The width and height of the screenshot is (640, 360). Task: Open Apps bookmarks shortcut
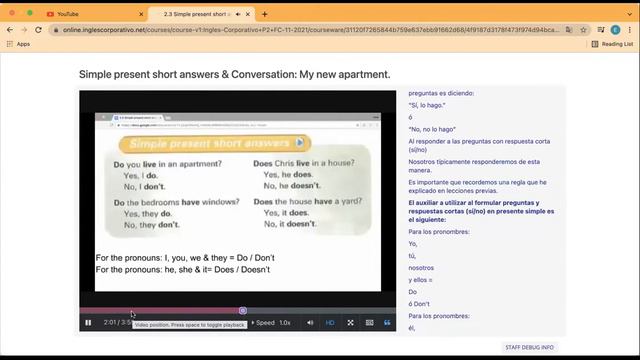(x=18, y=44)
